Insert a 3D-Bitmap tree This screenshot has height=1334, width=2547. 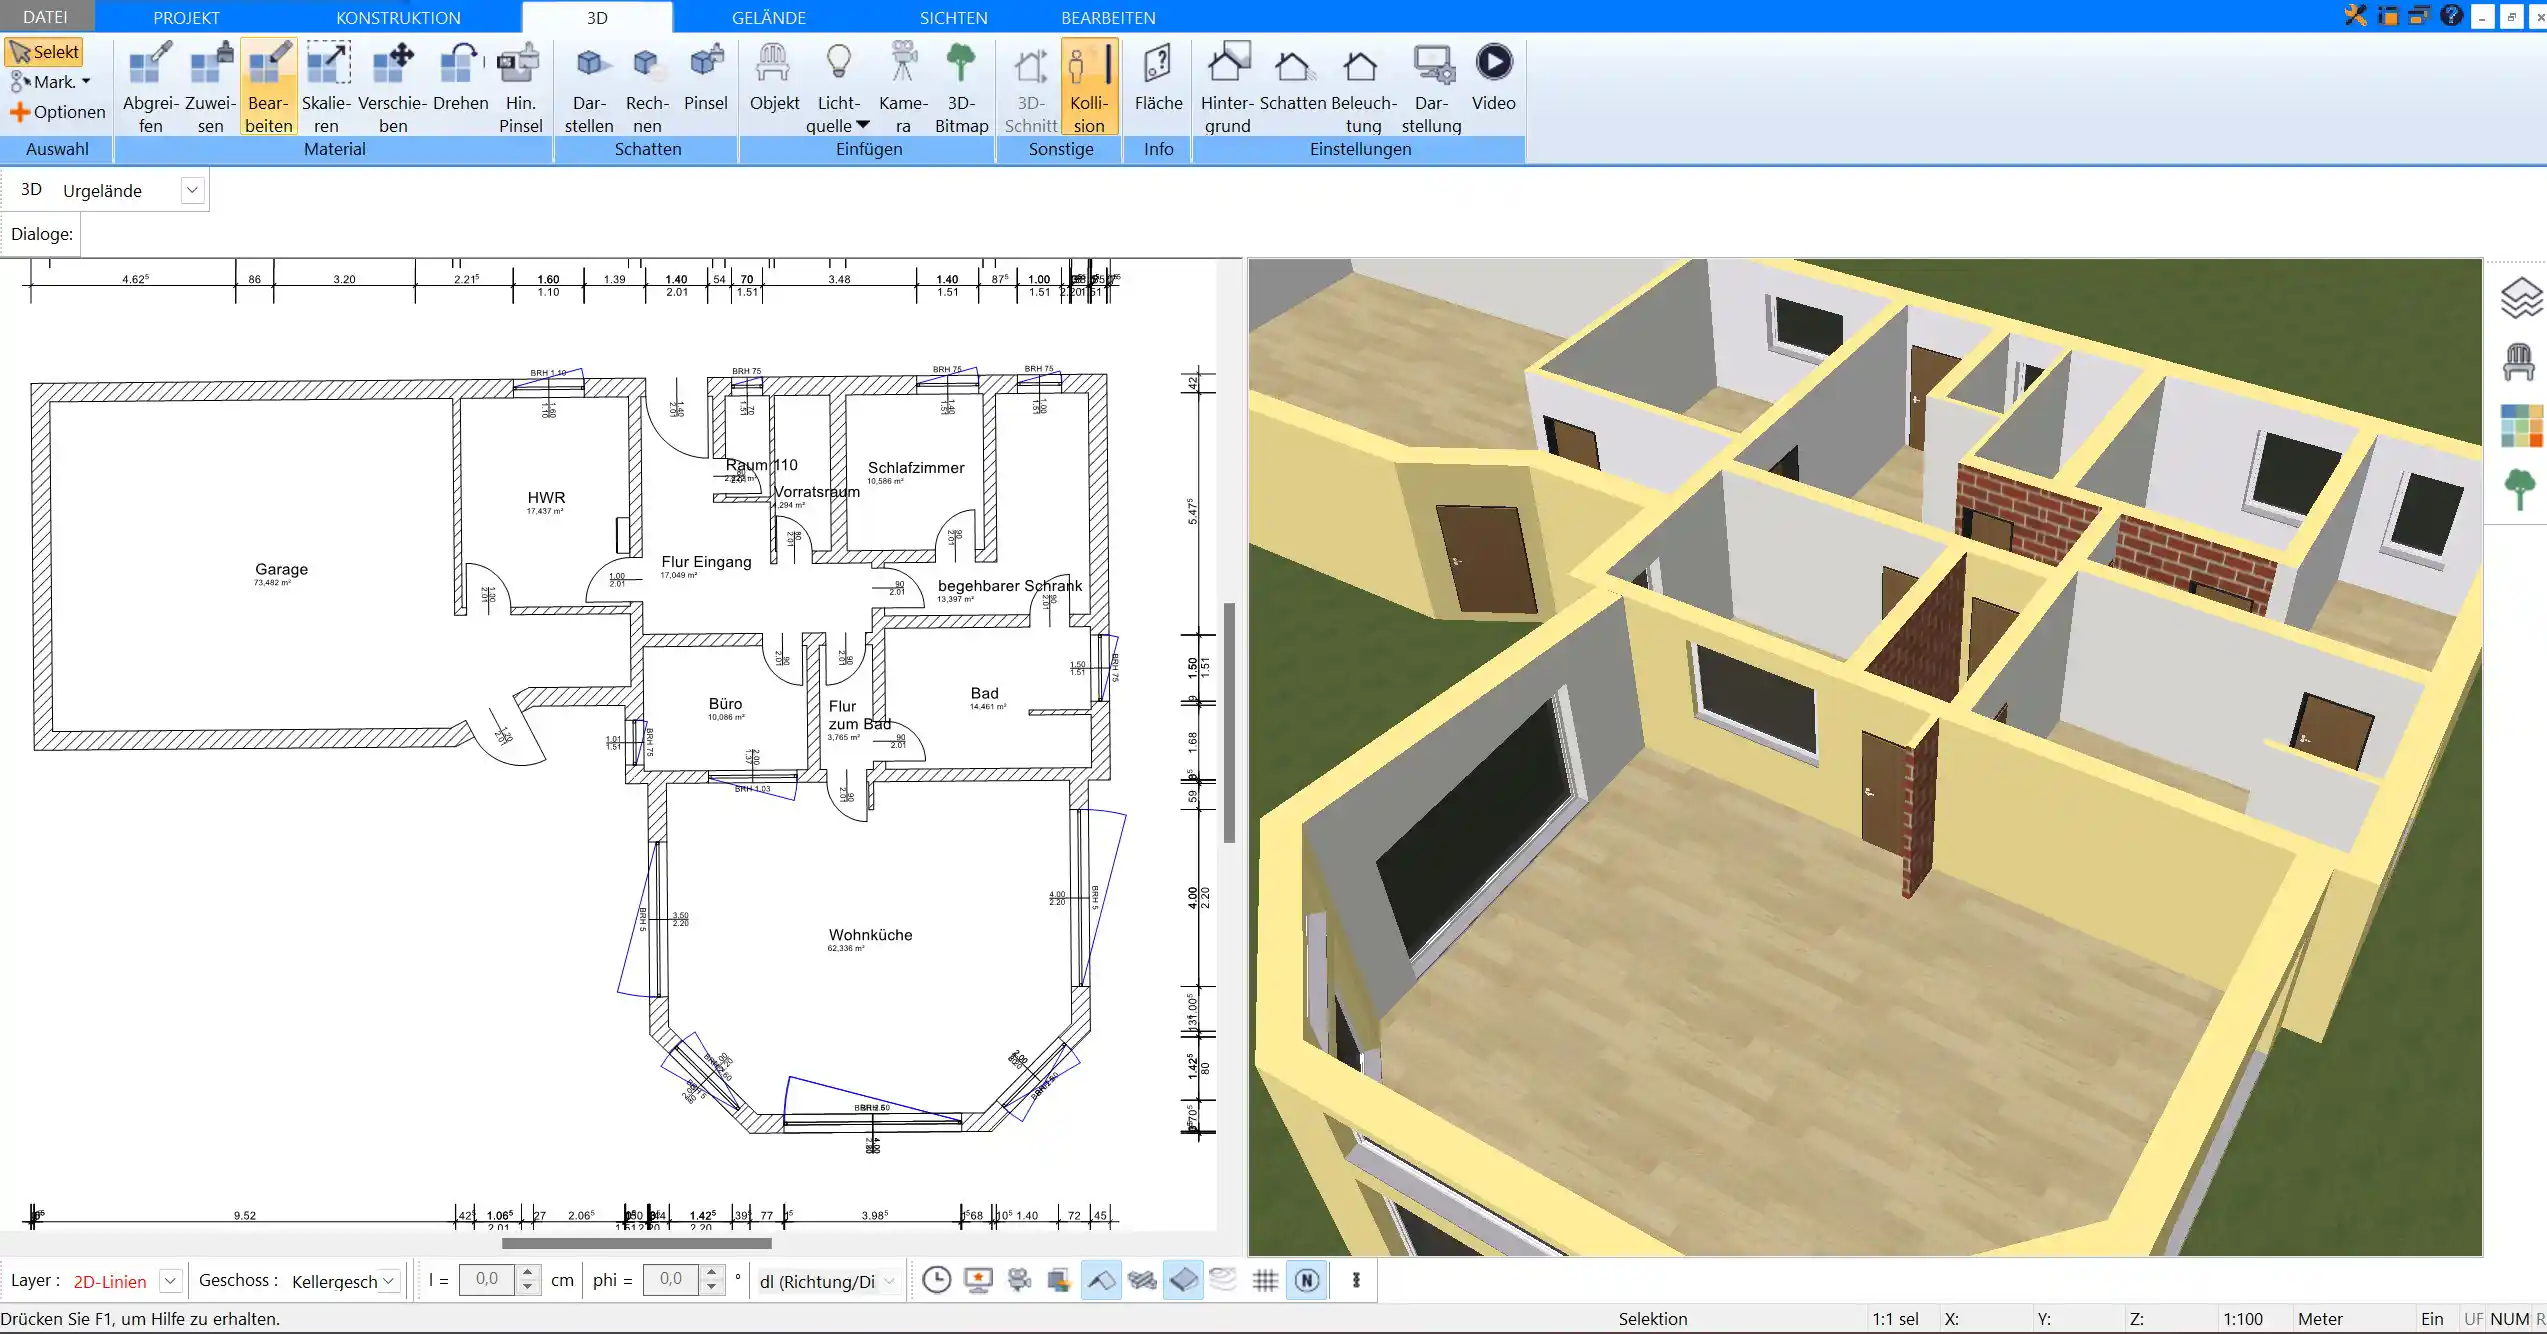tap(961, 87)
